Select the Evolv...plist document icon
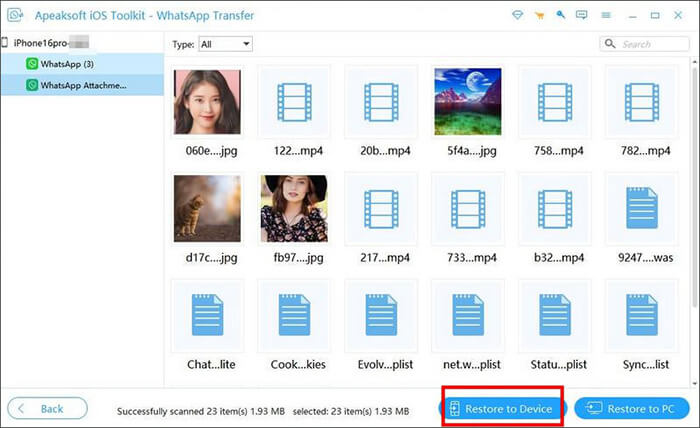 click(x=381, y=315)
